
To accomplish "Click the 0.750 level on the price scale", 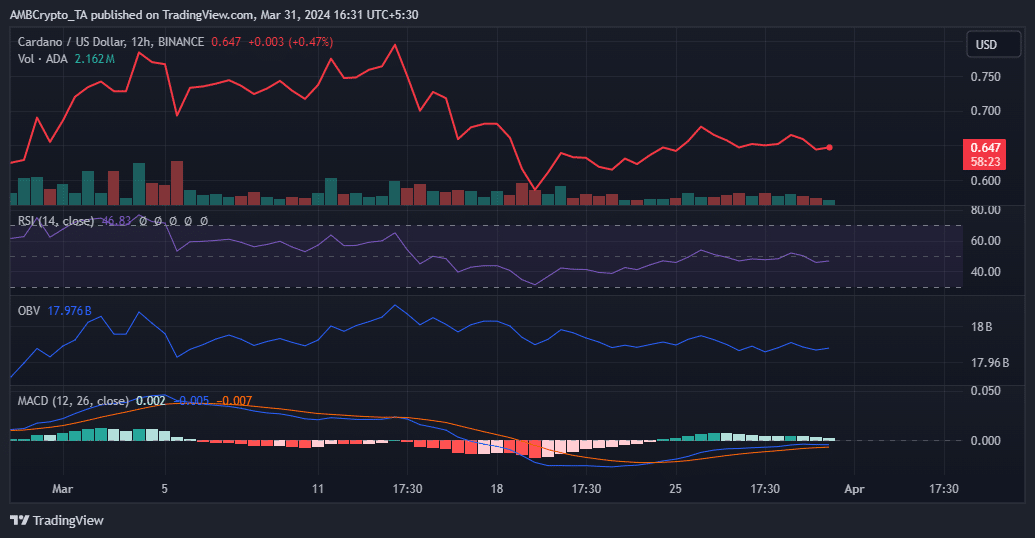I will tap(985, 76).
